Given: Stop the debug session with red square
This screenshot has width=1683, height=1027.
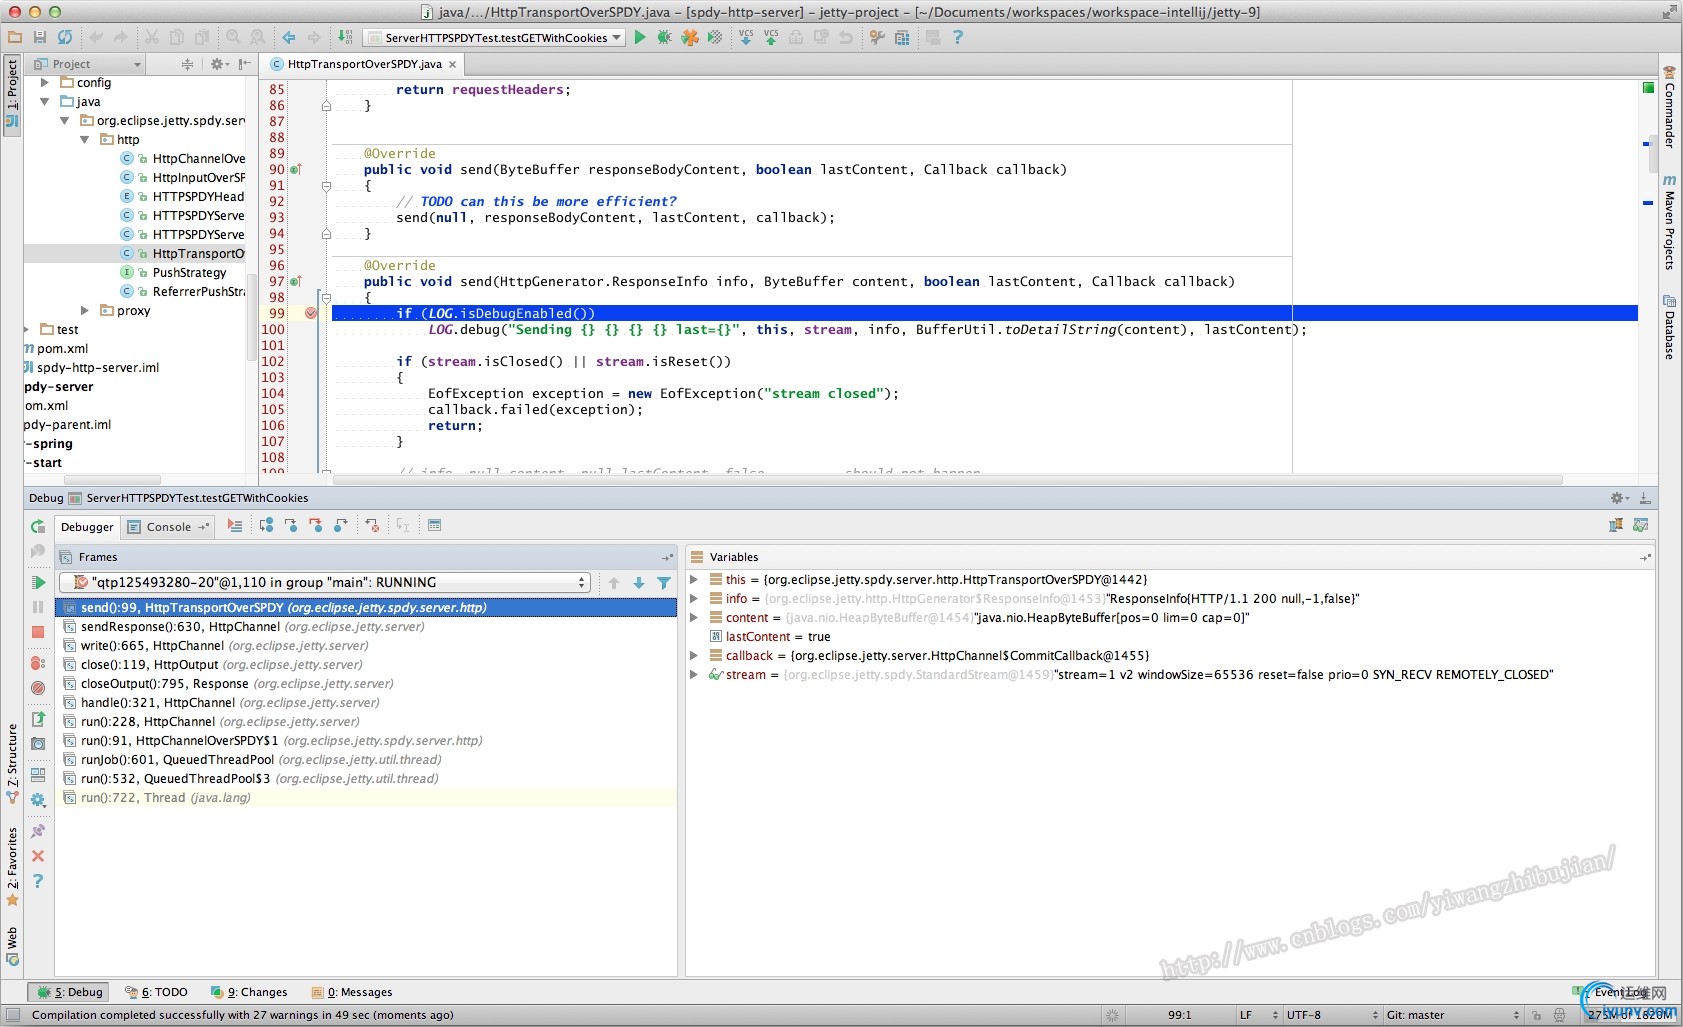Looking at the screenshot, I should point(38,632).
